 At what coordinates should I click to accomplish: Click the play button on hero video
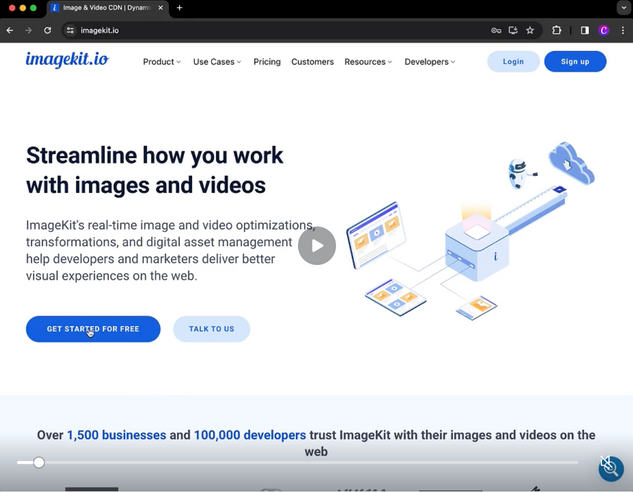pyautogui.click(x=317, y=246)
